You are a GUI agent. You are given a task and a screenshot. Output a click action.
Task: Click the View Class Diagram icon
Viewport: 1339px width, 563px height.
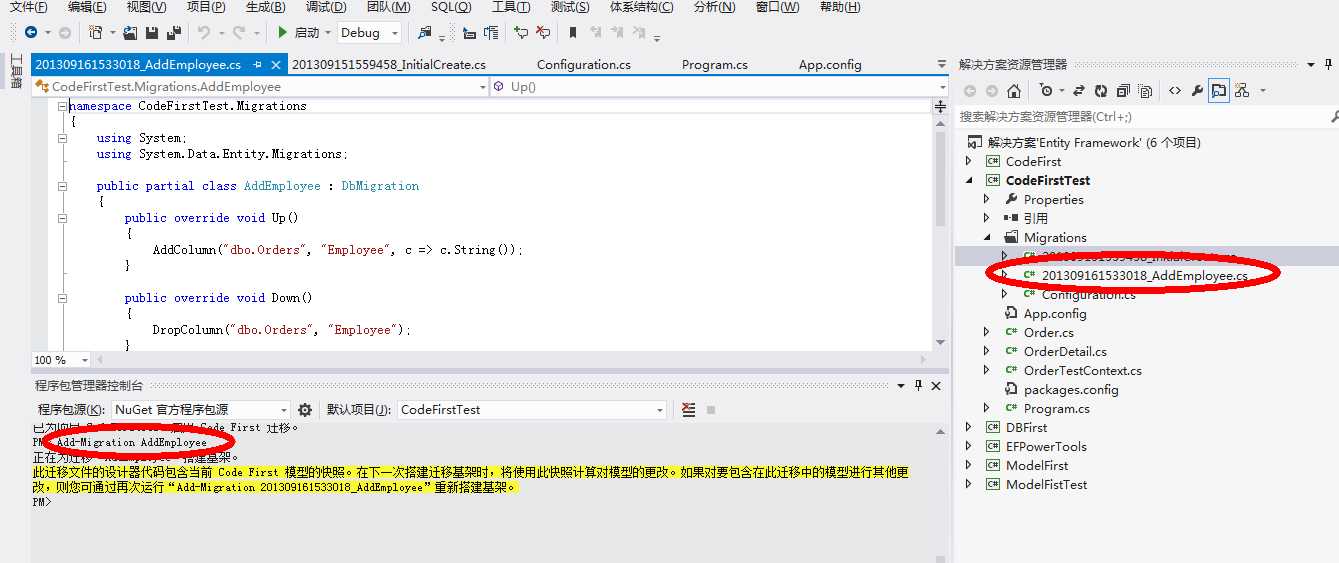[1242, 91]
